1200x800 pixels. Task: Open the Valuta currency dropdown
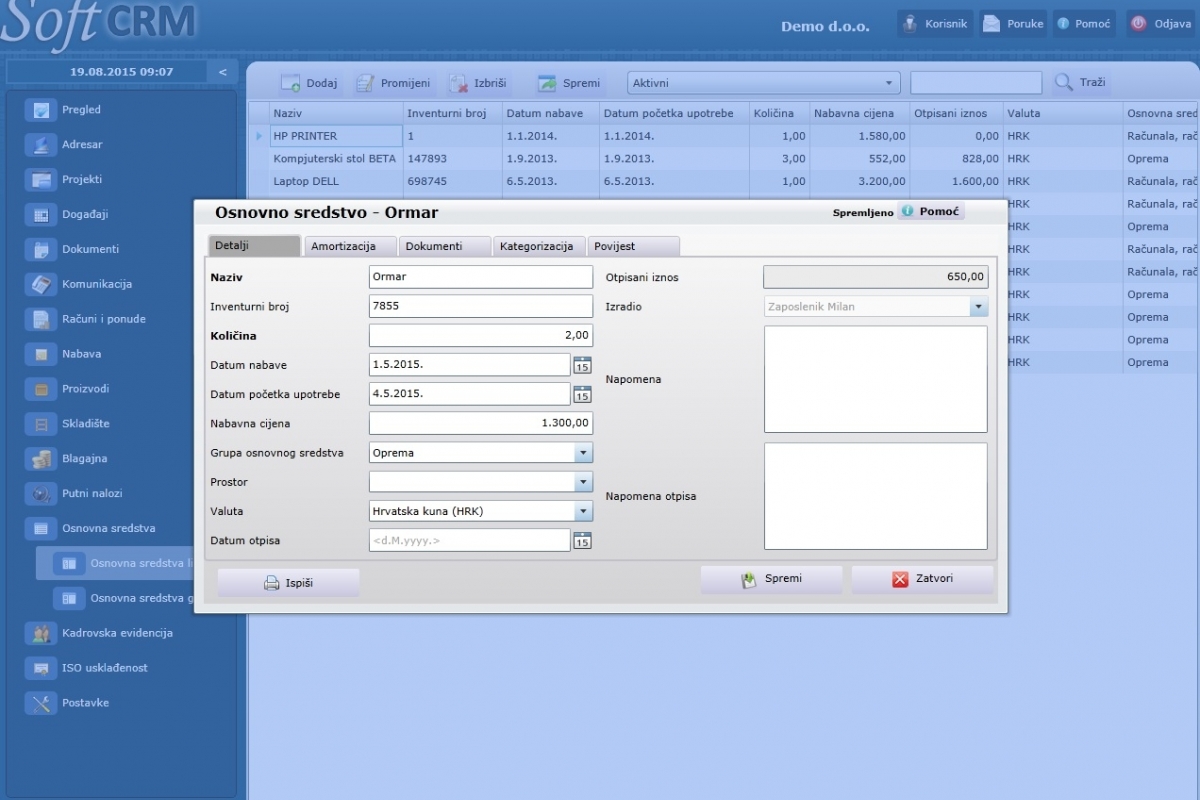point(583,511)
